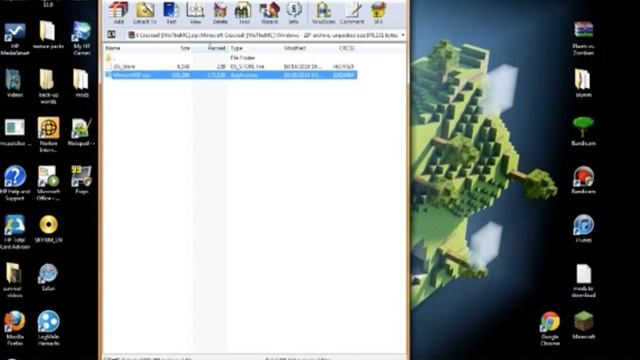
Task: Click the HP MediaSmart desktop icon
Action: pos(15,39)
